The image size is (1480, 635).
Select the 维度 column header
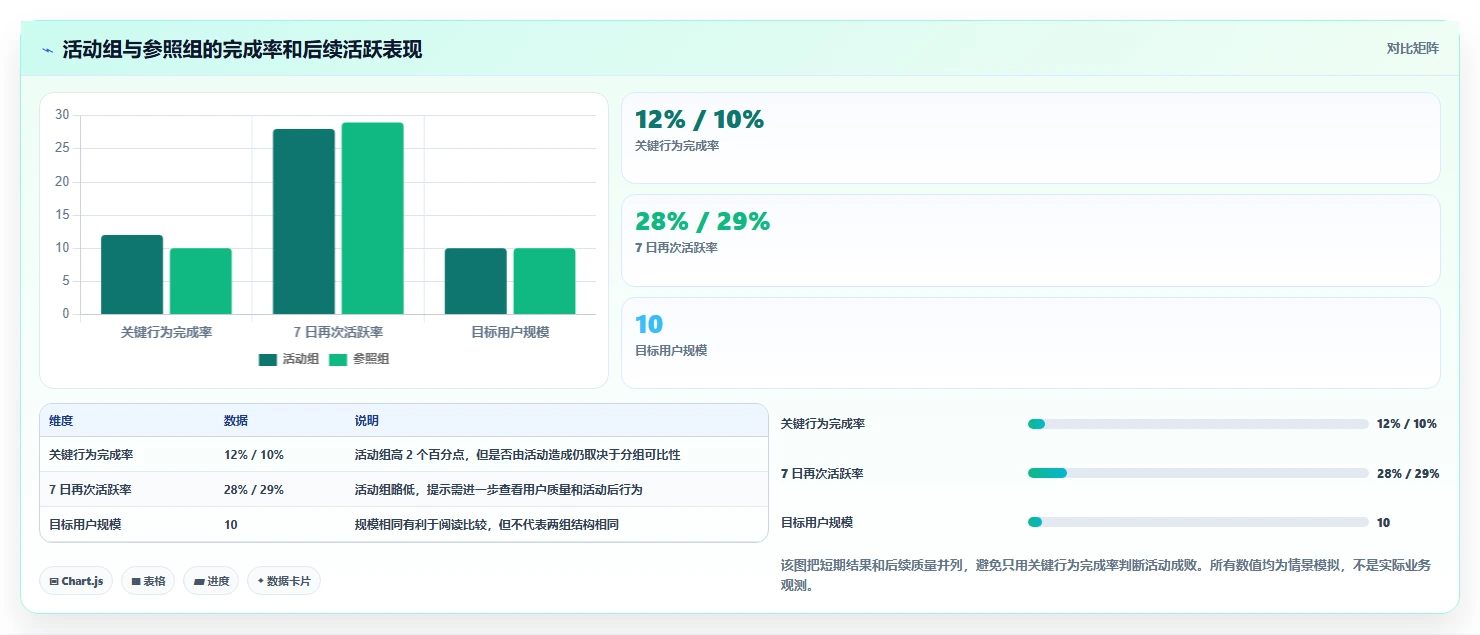(x=61, y=421)
